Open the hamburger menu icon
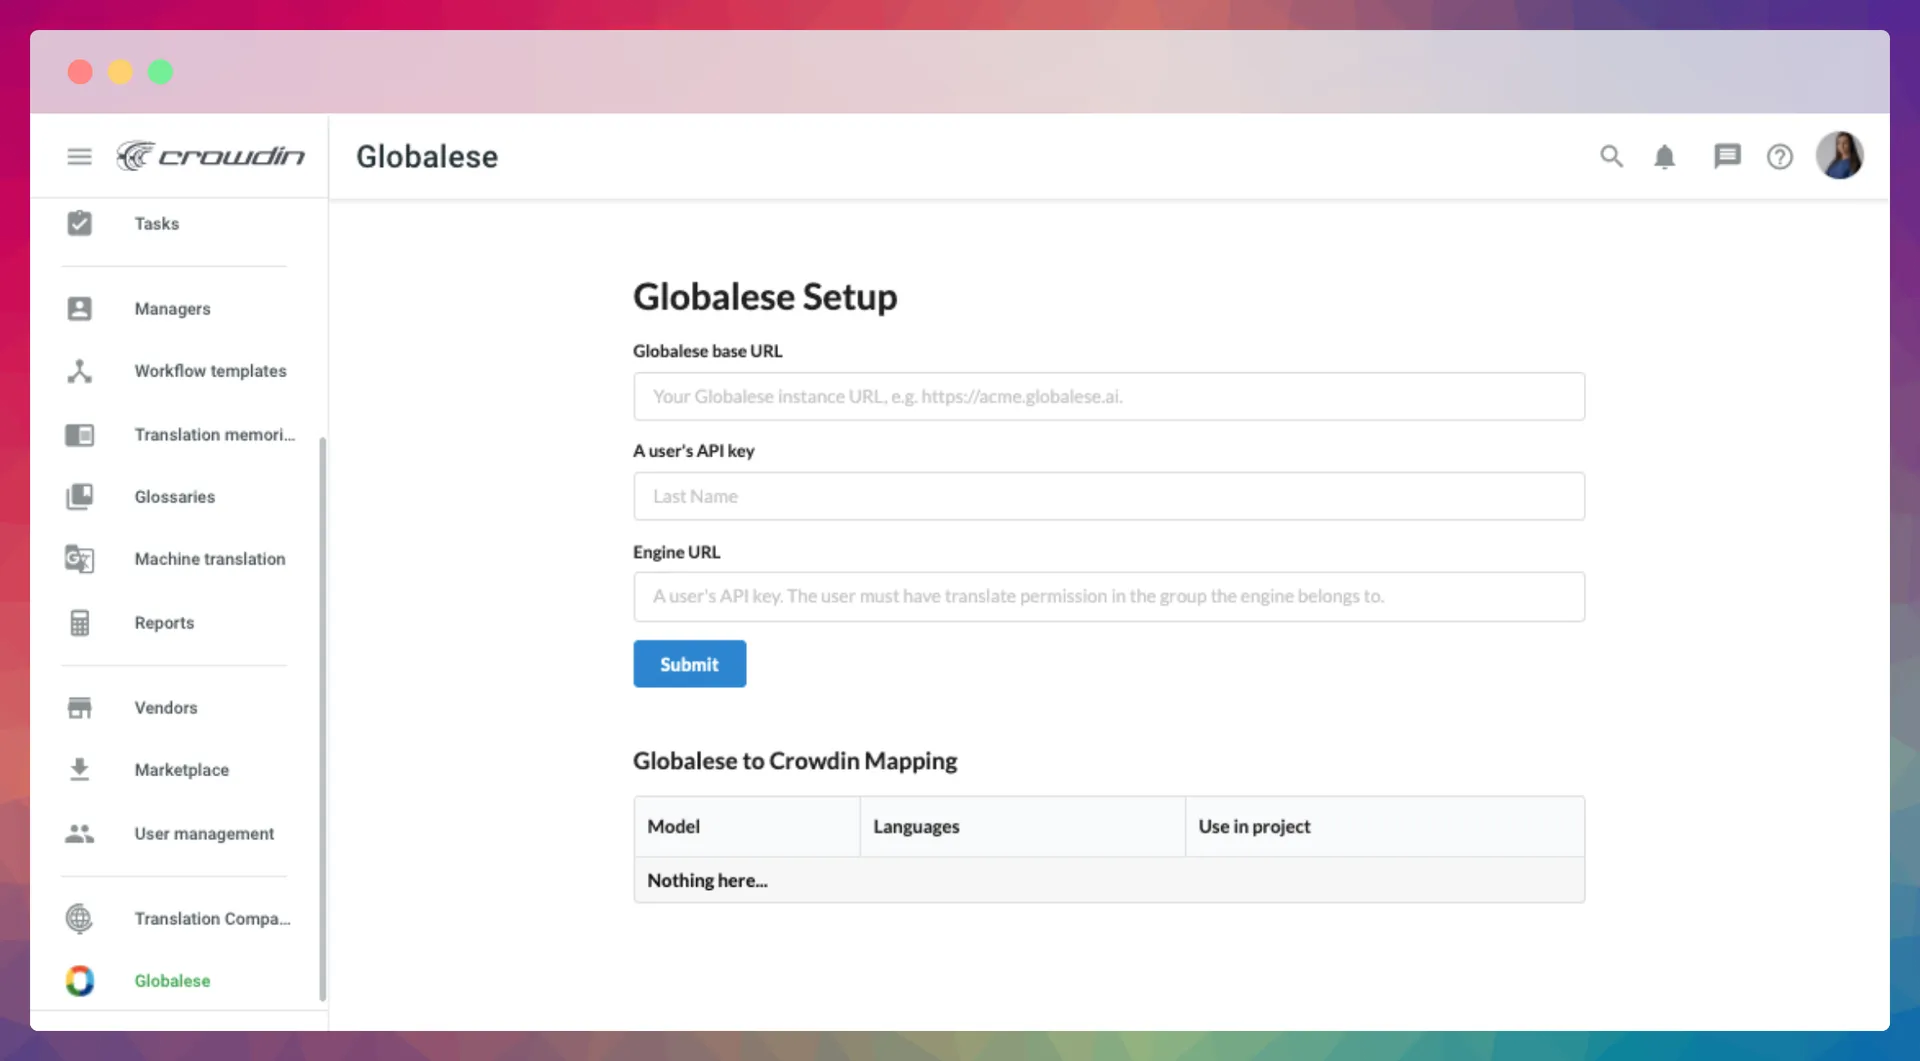 tap(79, 156)
